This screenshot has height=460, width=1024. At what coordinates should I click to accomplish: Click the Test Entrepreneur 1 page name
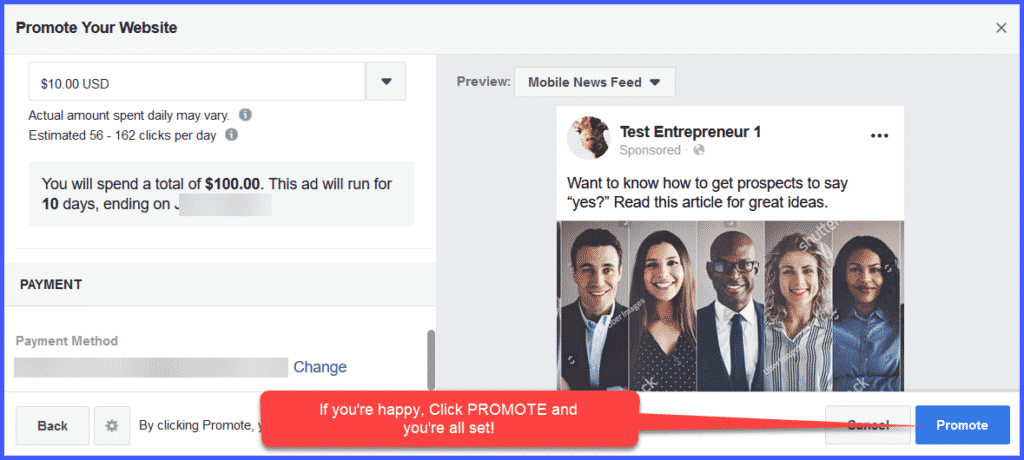tap(690, 132)
